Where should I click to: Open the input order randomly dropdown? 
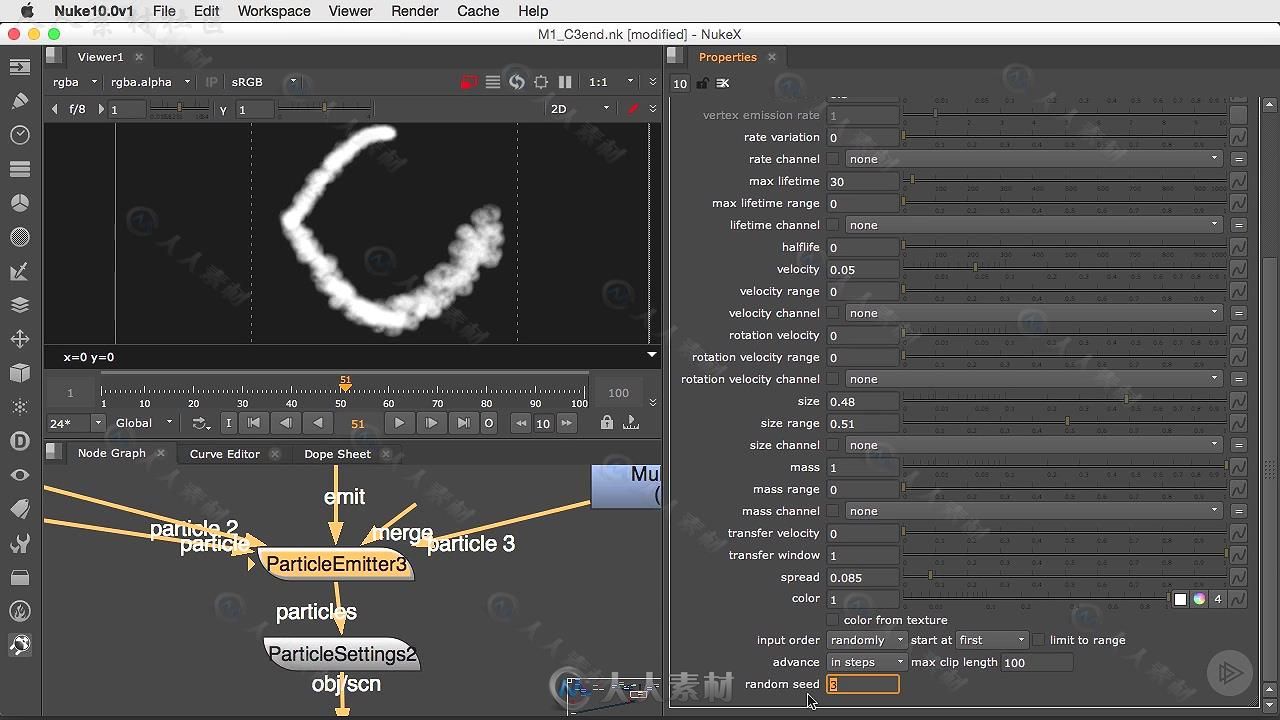click(x=866, y=640)
